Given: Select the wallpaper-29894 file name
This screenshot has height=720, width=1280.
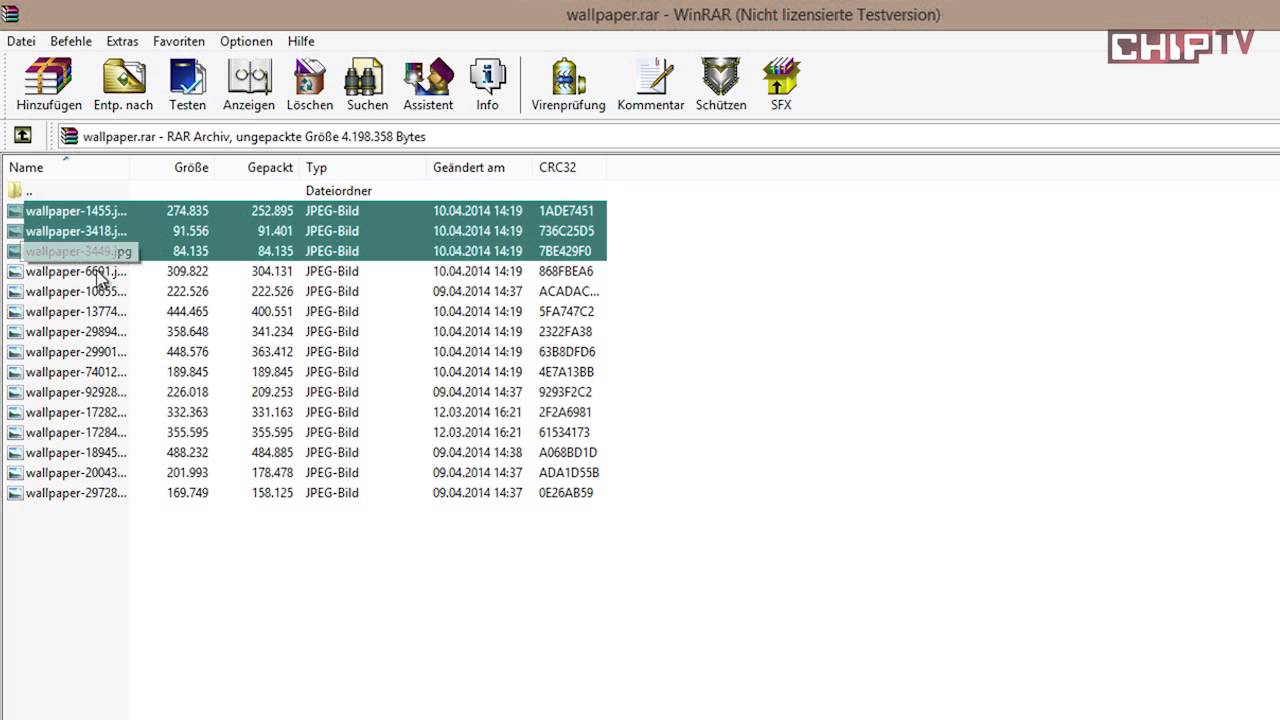Looking at the screenshot, I should [76, 331].
